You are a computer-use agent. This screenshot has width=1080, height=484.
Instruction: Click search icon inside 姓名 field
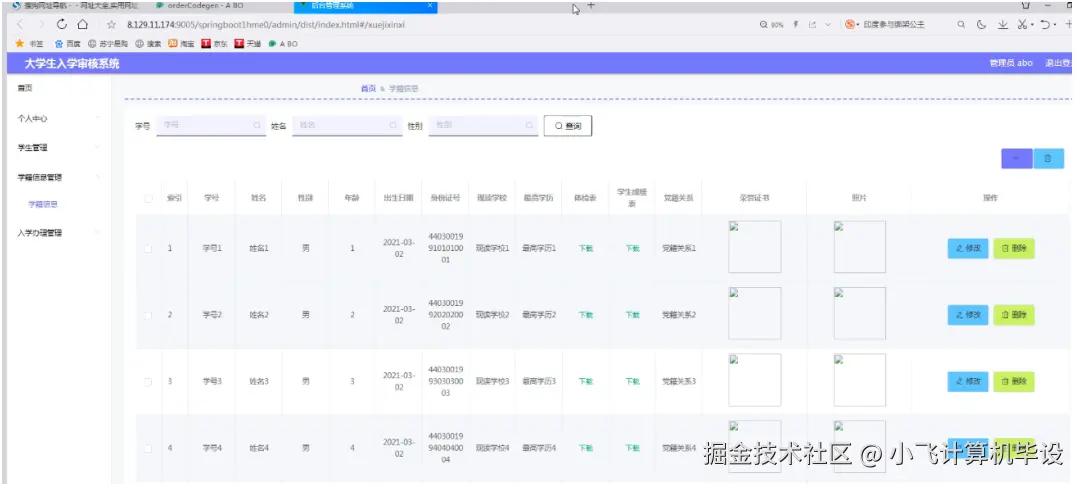(393, 126)
